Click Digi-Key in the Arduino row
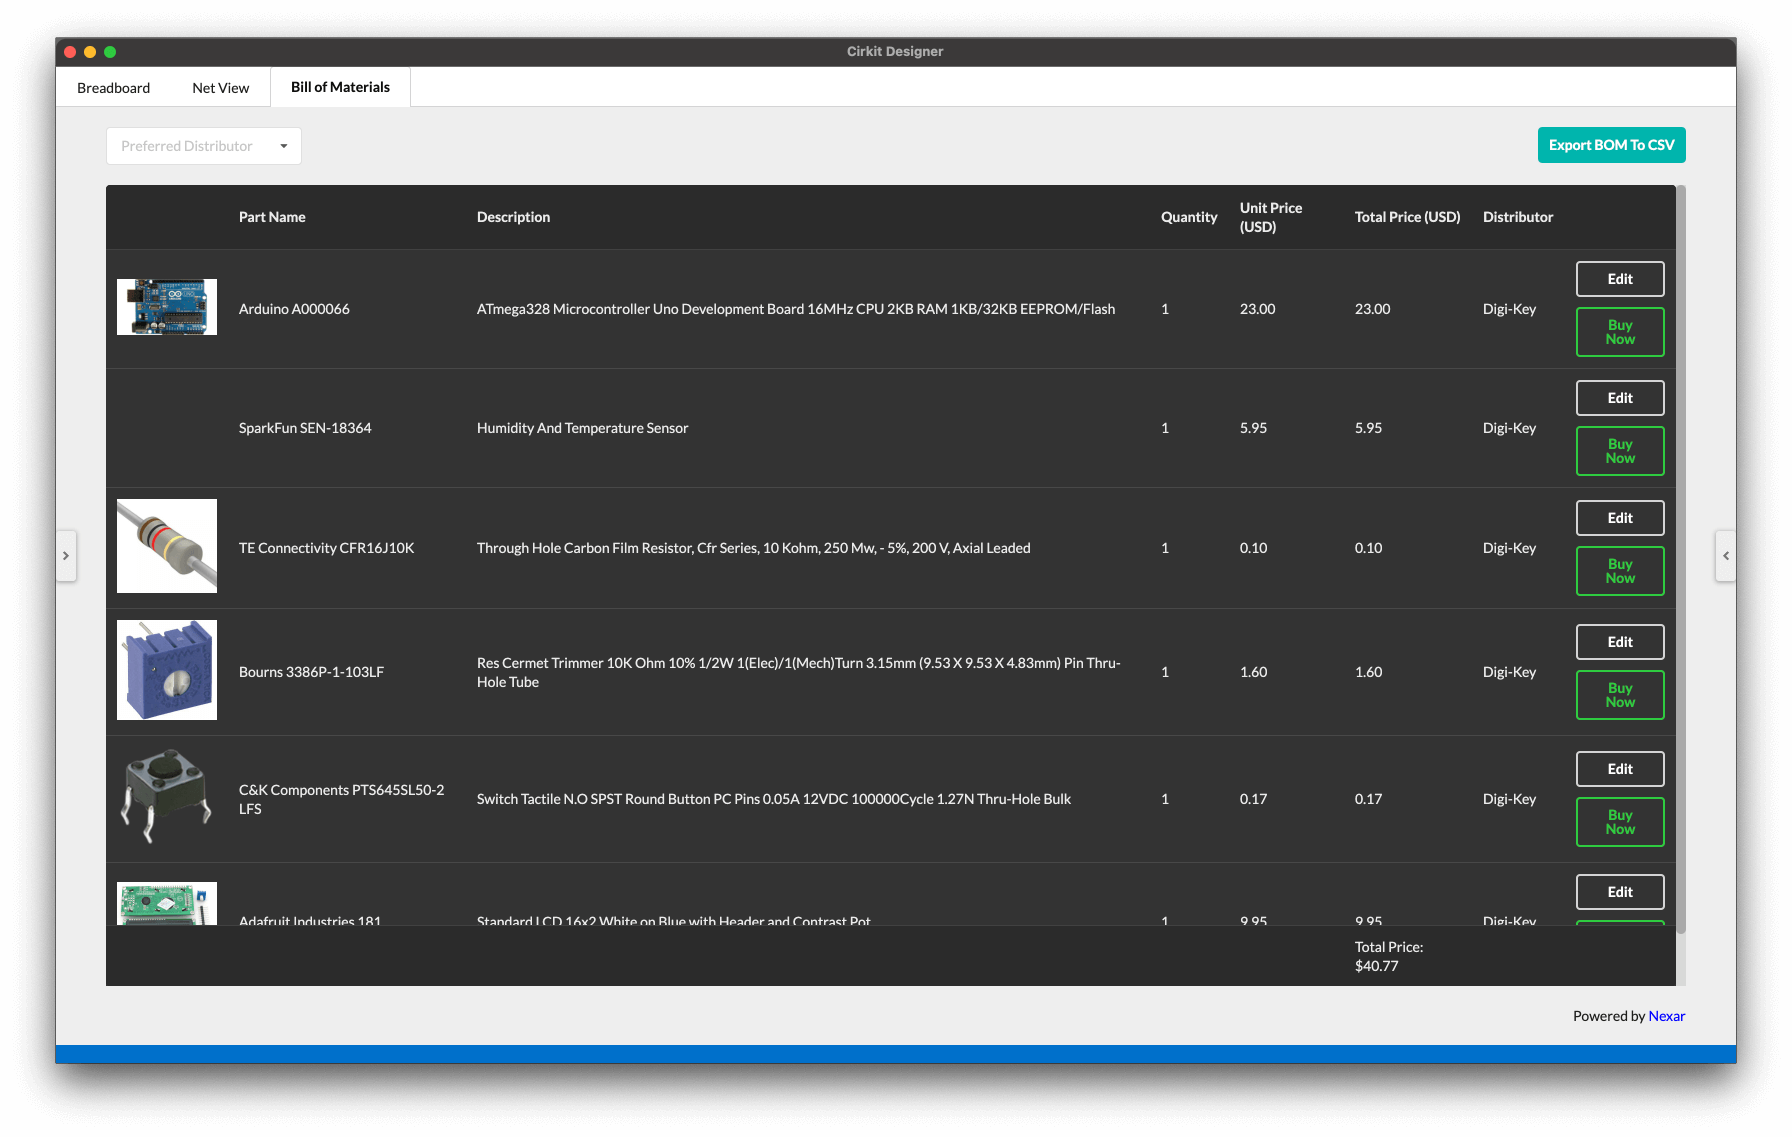Viewport: 1792px width, 1137px height. (x=1509, y=309)
